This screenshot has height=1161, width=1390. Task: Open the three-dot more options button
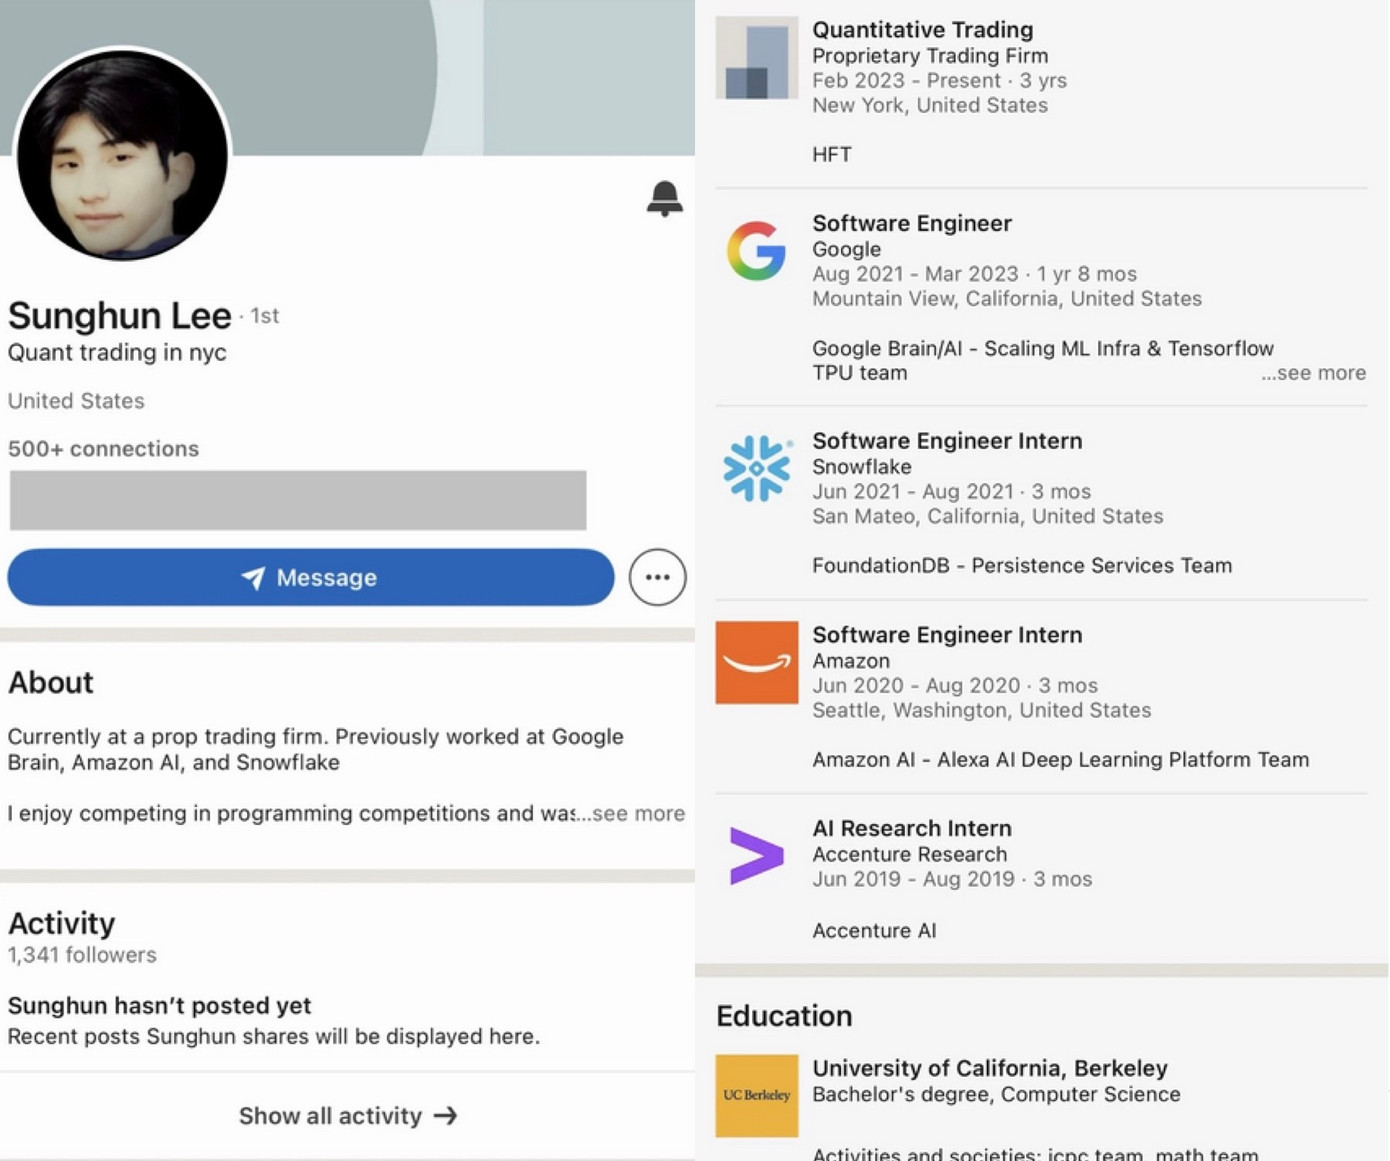tap(657, 577)
